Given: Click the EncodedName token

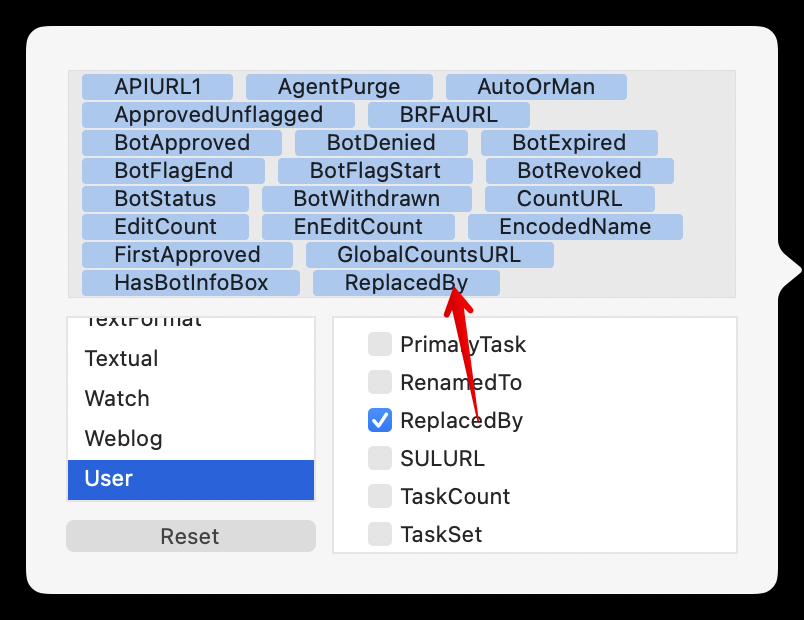Looking at the screenshot, I should coord(575,227).
